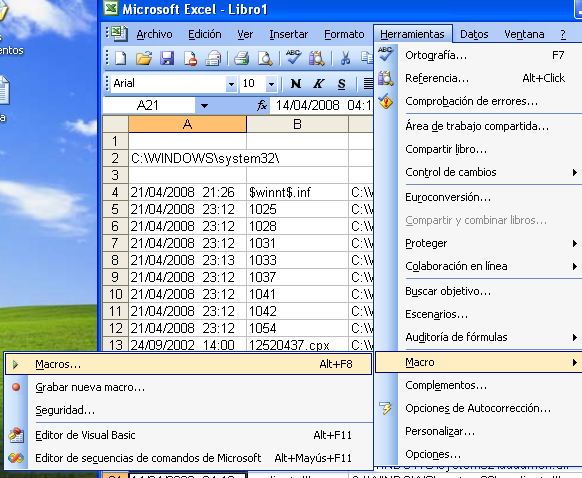Open the Ver menu
582x478 pixels.
pos(245,34)
